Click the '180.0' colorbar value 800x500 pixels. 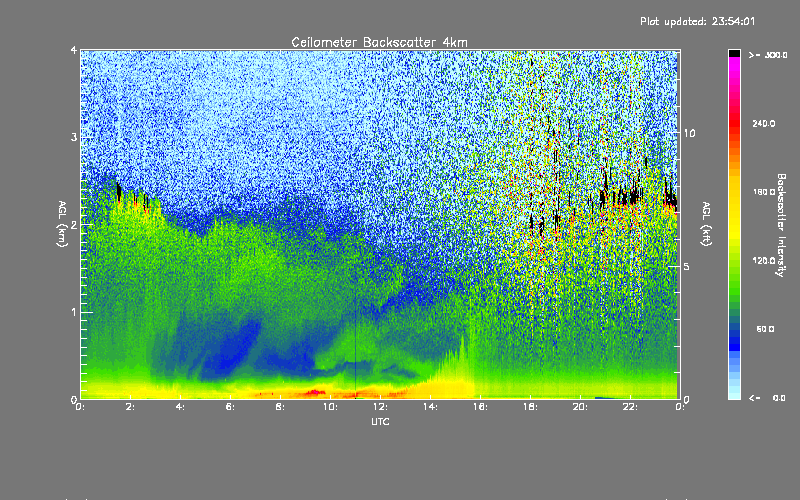(764, 192)
